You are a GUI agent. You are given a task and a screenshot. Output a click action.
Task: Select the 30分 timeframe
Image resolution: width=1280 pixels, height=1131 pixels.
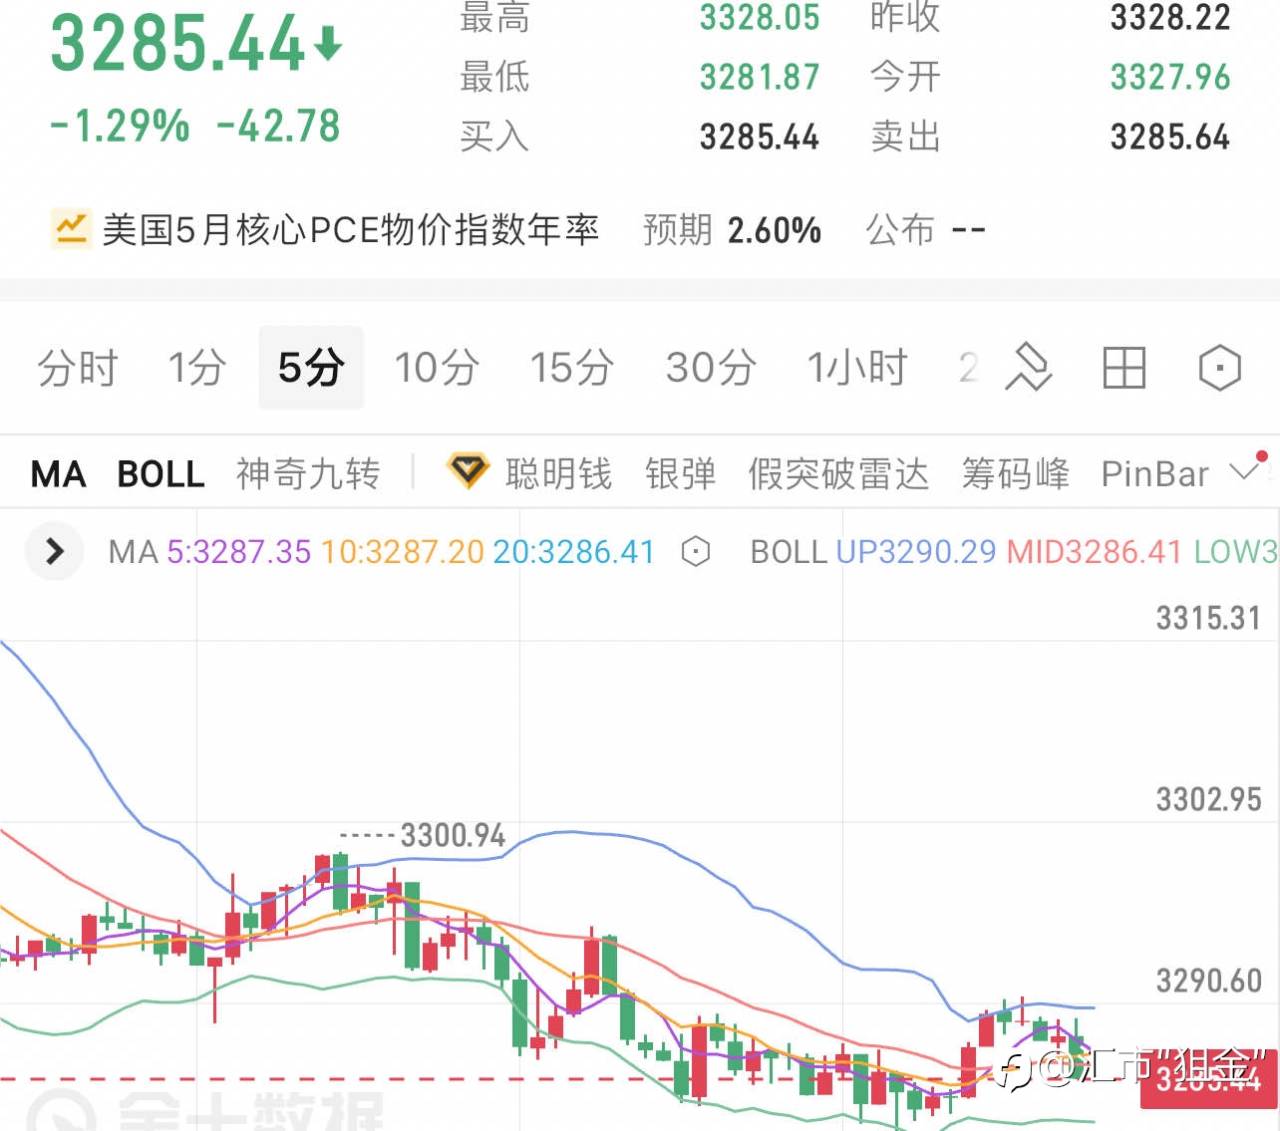tap(711, 368)
